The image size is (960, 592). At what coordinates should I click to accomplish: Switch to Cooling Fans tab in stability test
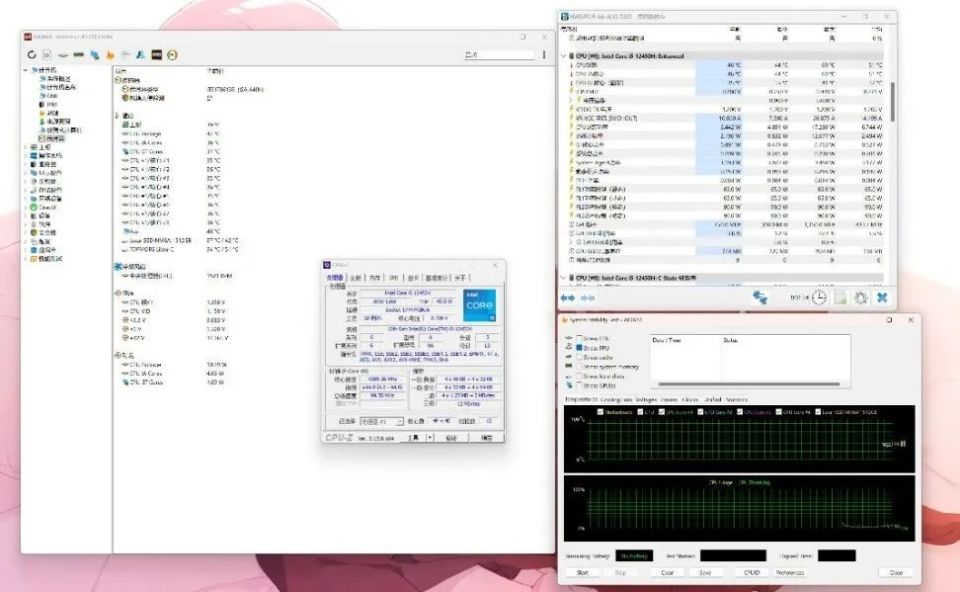(x=616, y=399)
